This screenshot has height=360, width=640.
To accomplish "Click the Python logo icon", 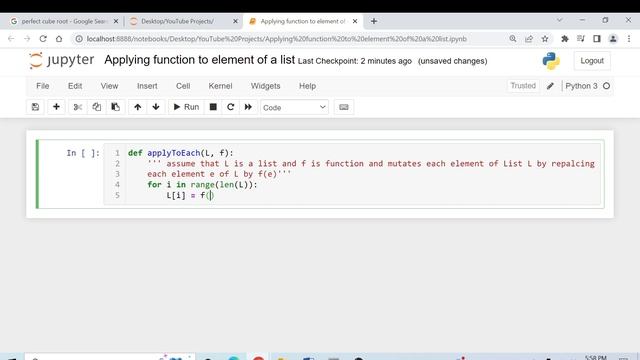I will [x=551, y=61].
